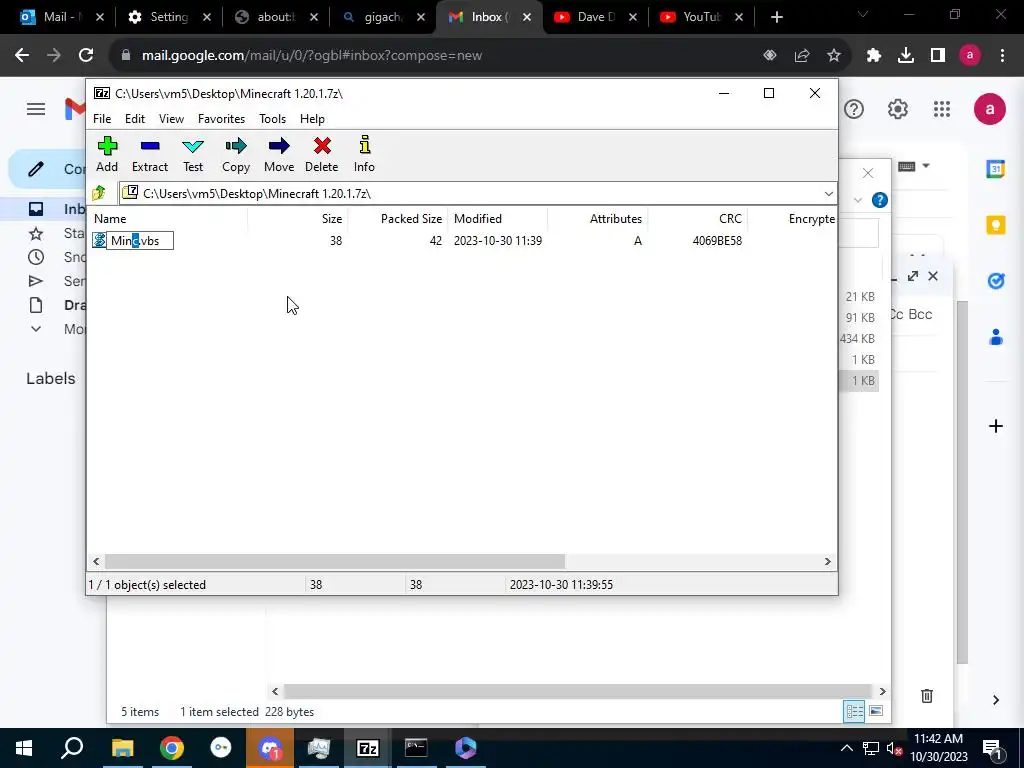Click the CRC value 4069BE58

[717, 241]
